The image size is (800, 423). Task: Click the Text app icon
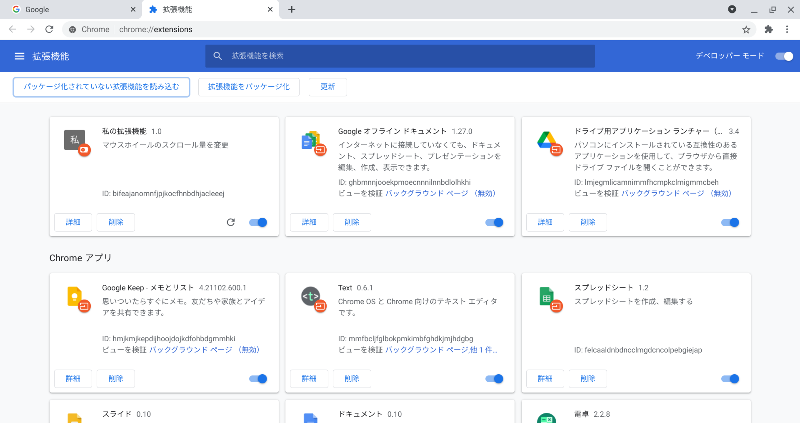(x=313, y=299)
